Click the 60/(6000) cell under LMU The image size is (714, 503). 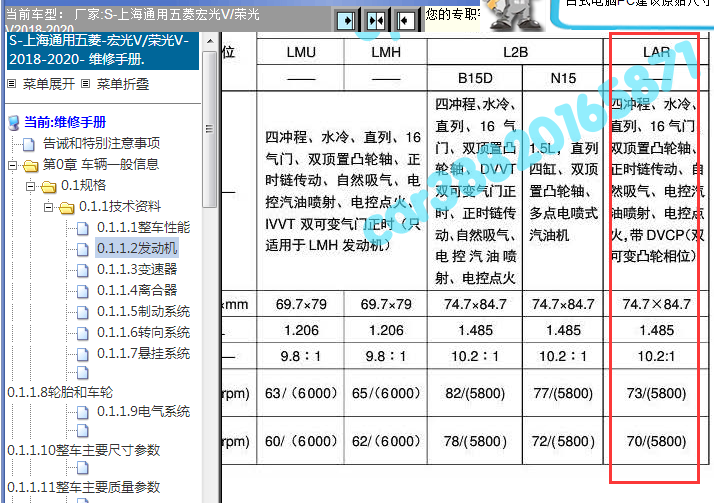(301, 441)
